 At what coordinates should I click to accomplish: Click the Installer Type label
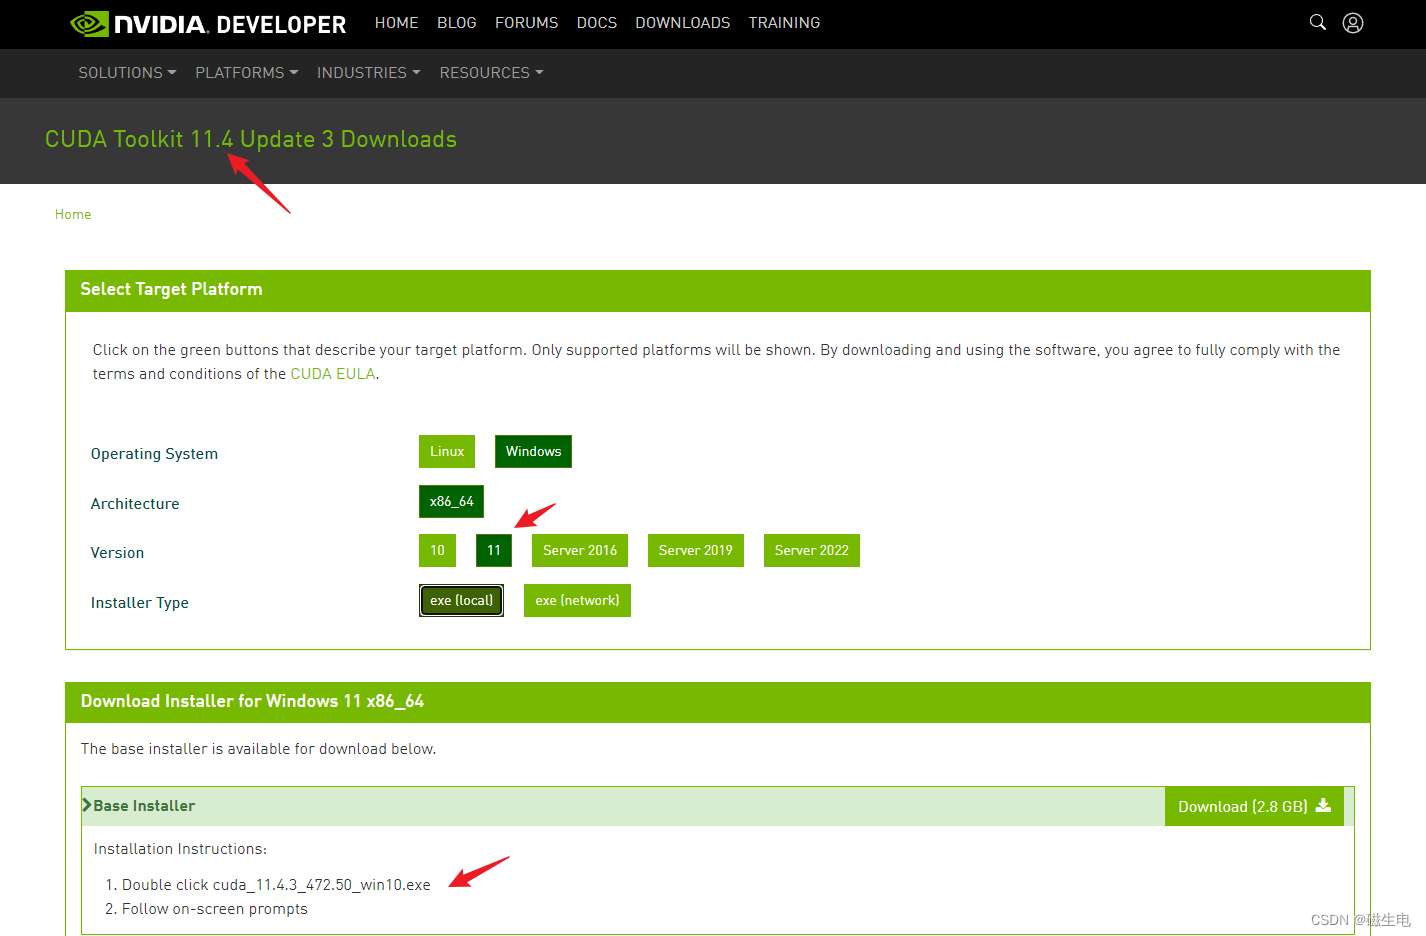click(x=140, y=603)
